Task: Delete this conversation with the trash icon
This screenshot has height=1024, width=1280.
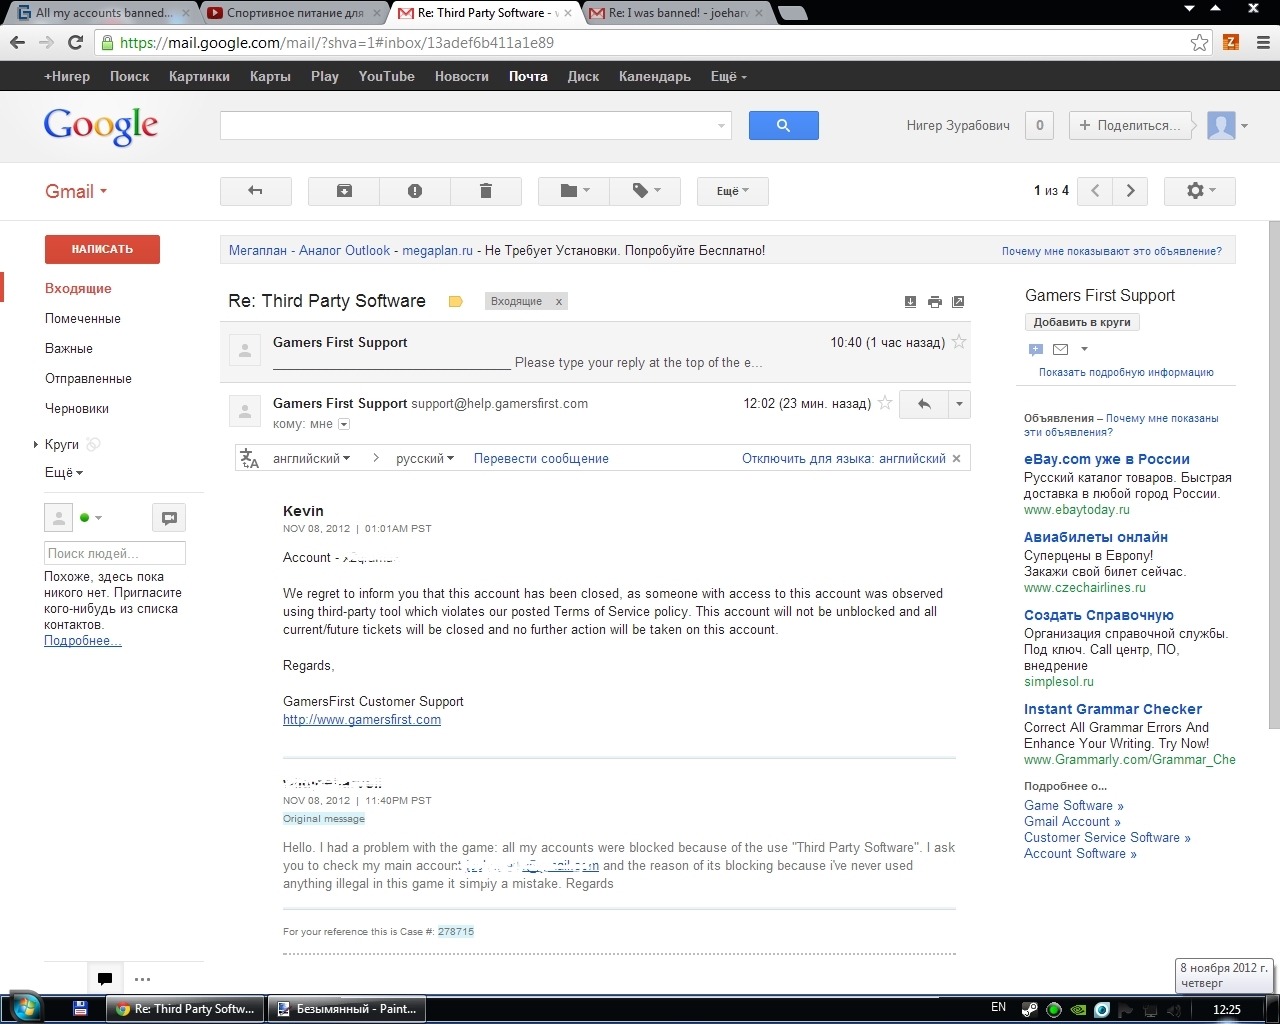Action: [486, 191]
